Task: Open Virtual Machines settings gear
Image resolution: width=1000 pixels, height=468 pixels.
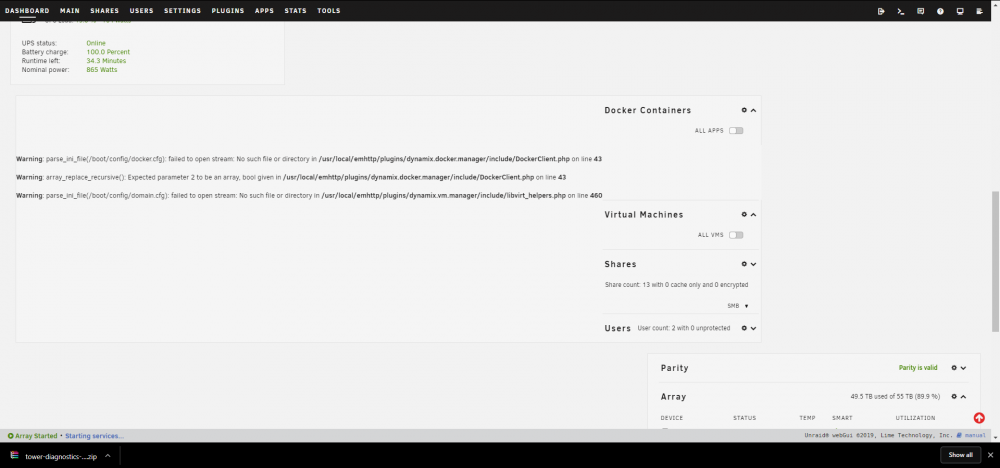Action: click(744, 215)
